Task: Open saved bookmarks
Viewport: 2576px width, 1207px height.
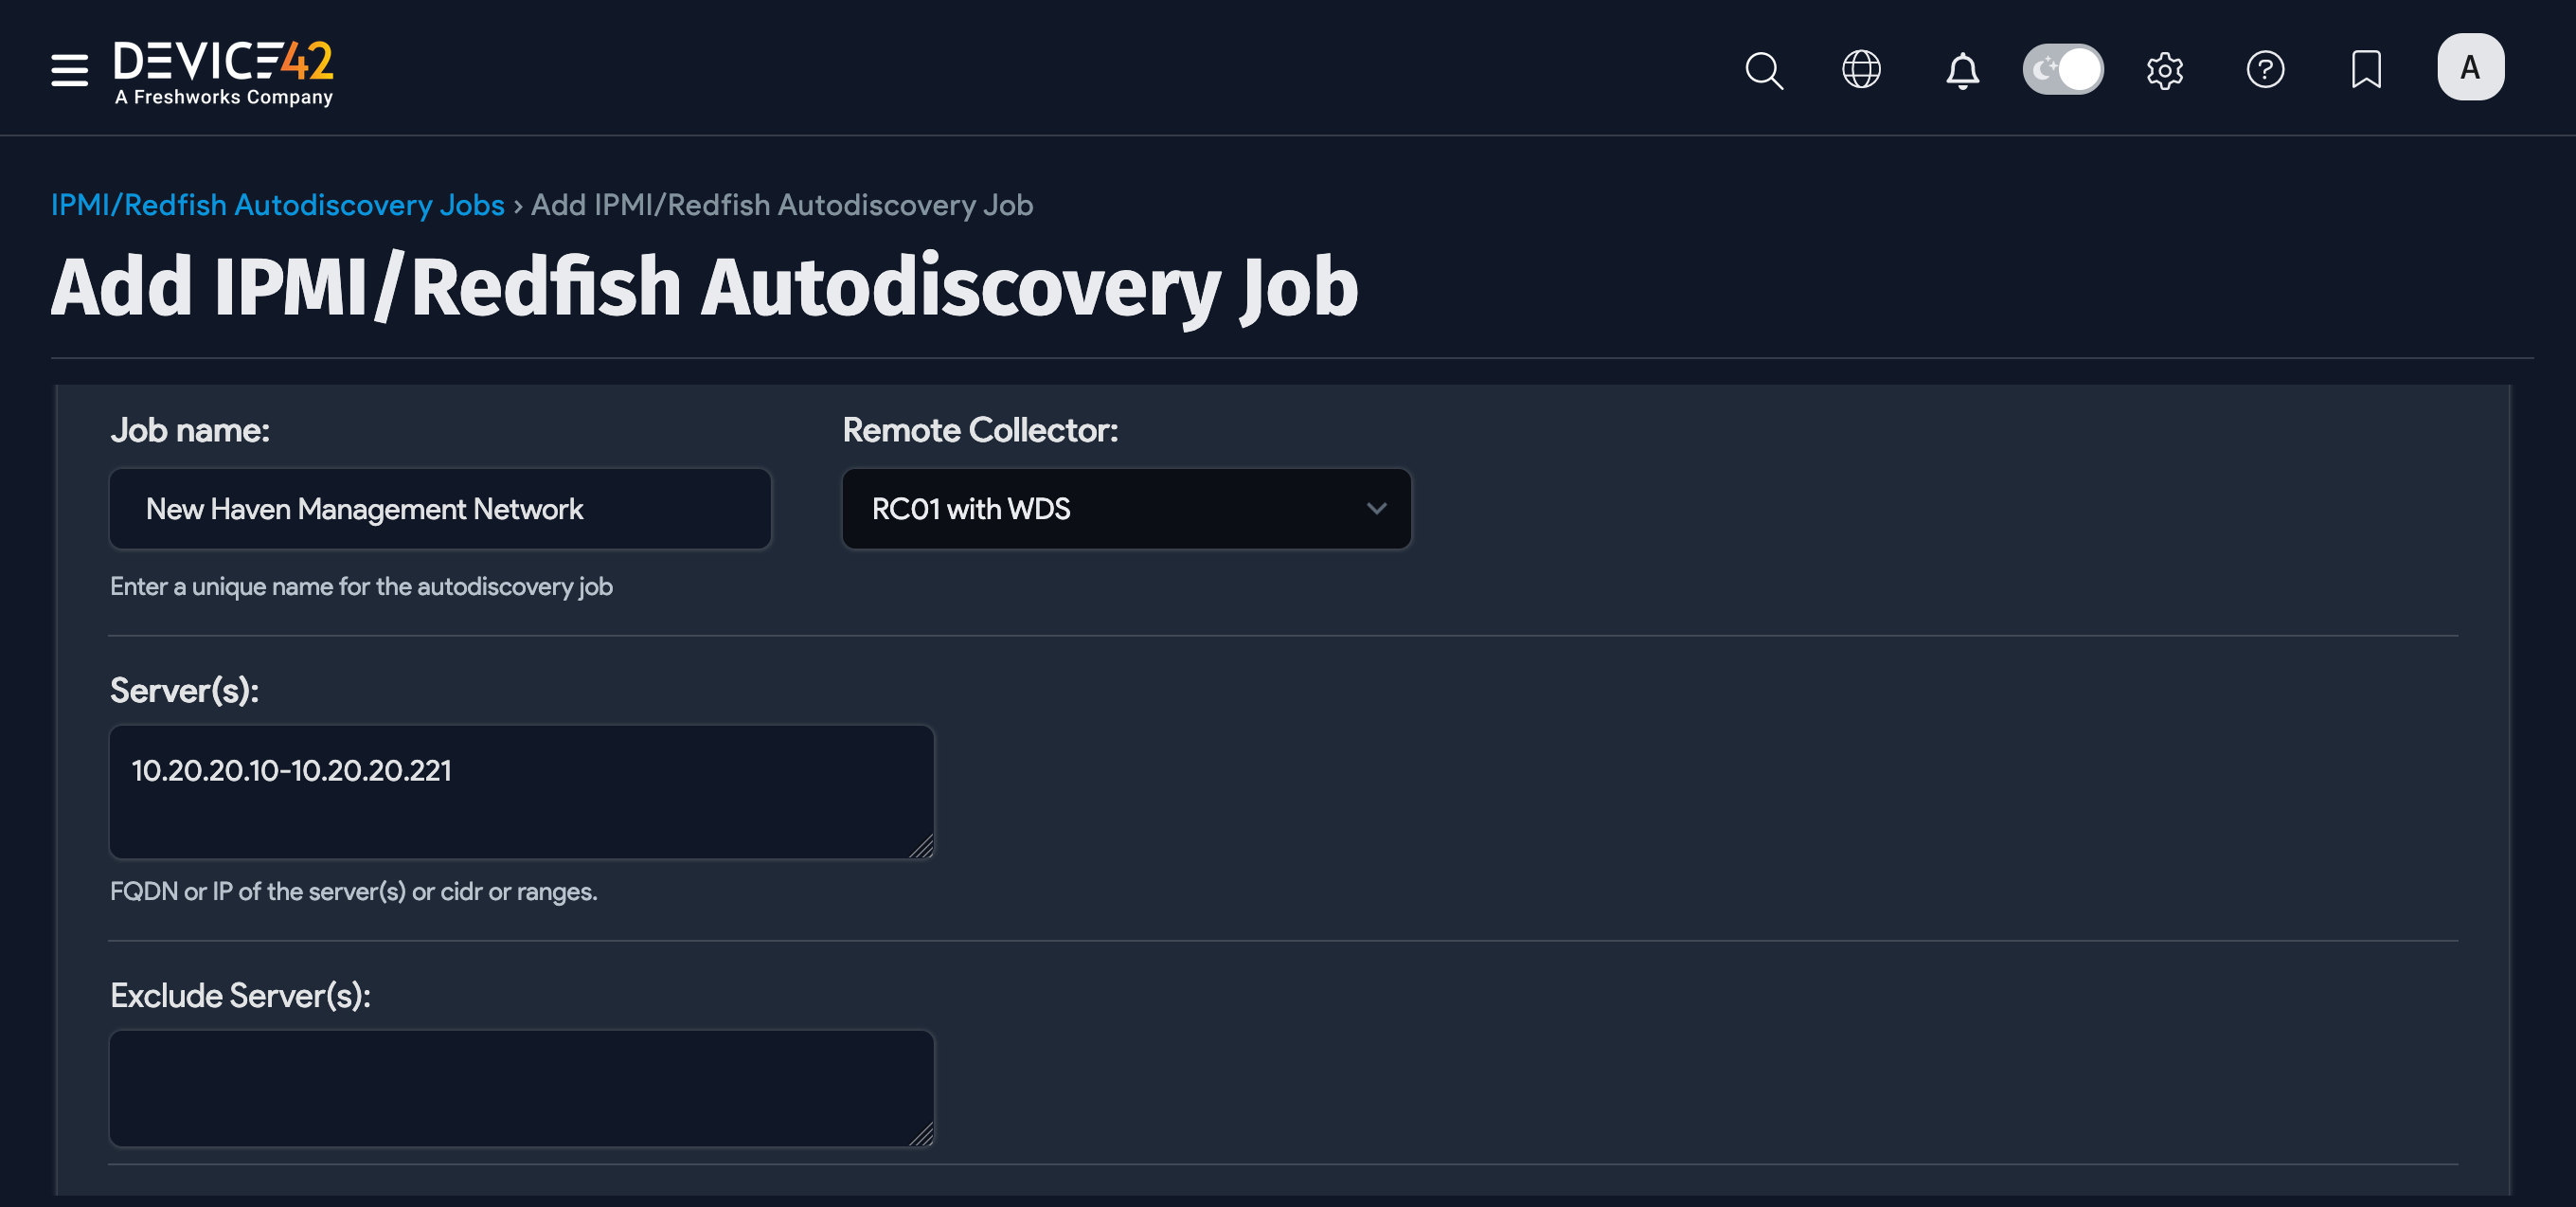Action: click(2366, 69)
